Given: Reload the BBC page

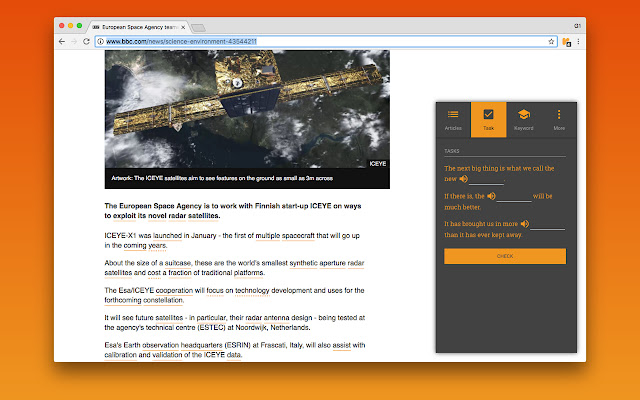Looking at the screenshot, I should [x=86, y=41].
